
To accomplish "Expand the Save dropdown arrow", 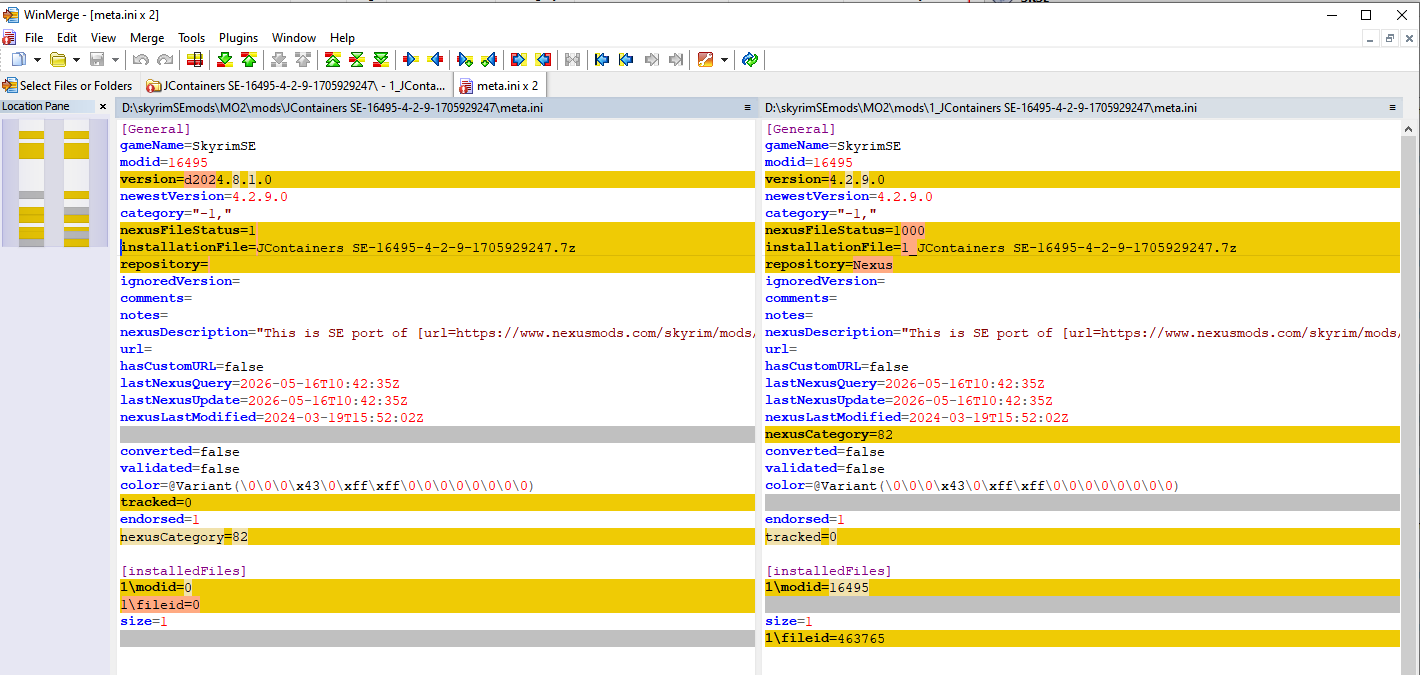I will pos(116,60).
